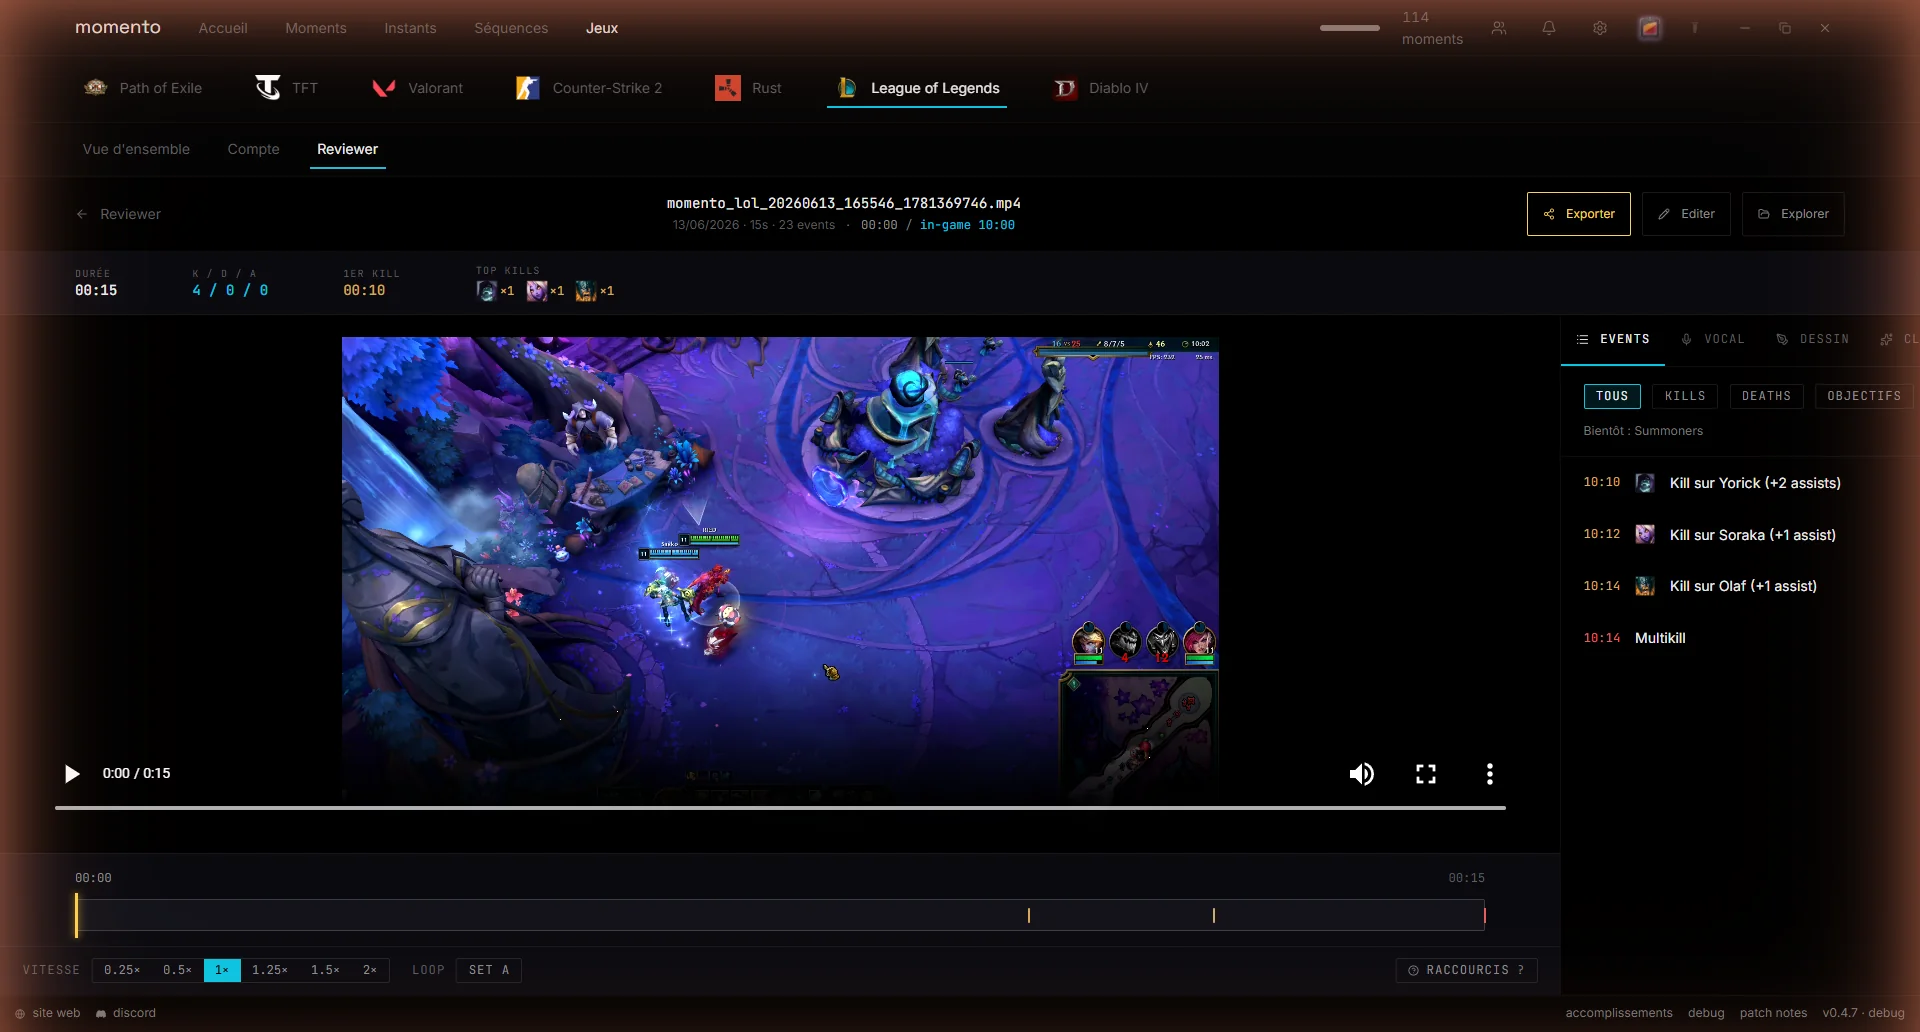Switch to the Reviewer tab
This screenshot has height=1032, width=1920.
tap(347, 149)
